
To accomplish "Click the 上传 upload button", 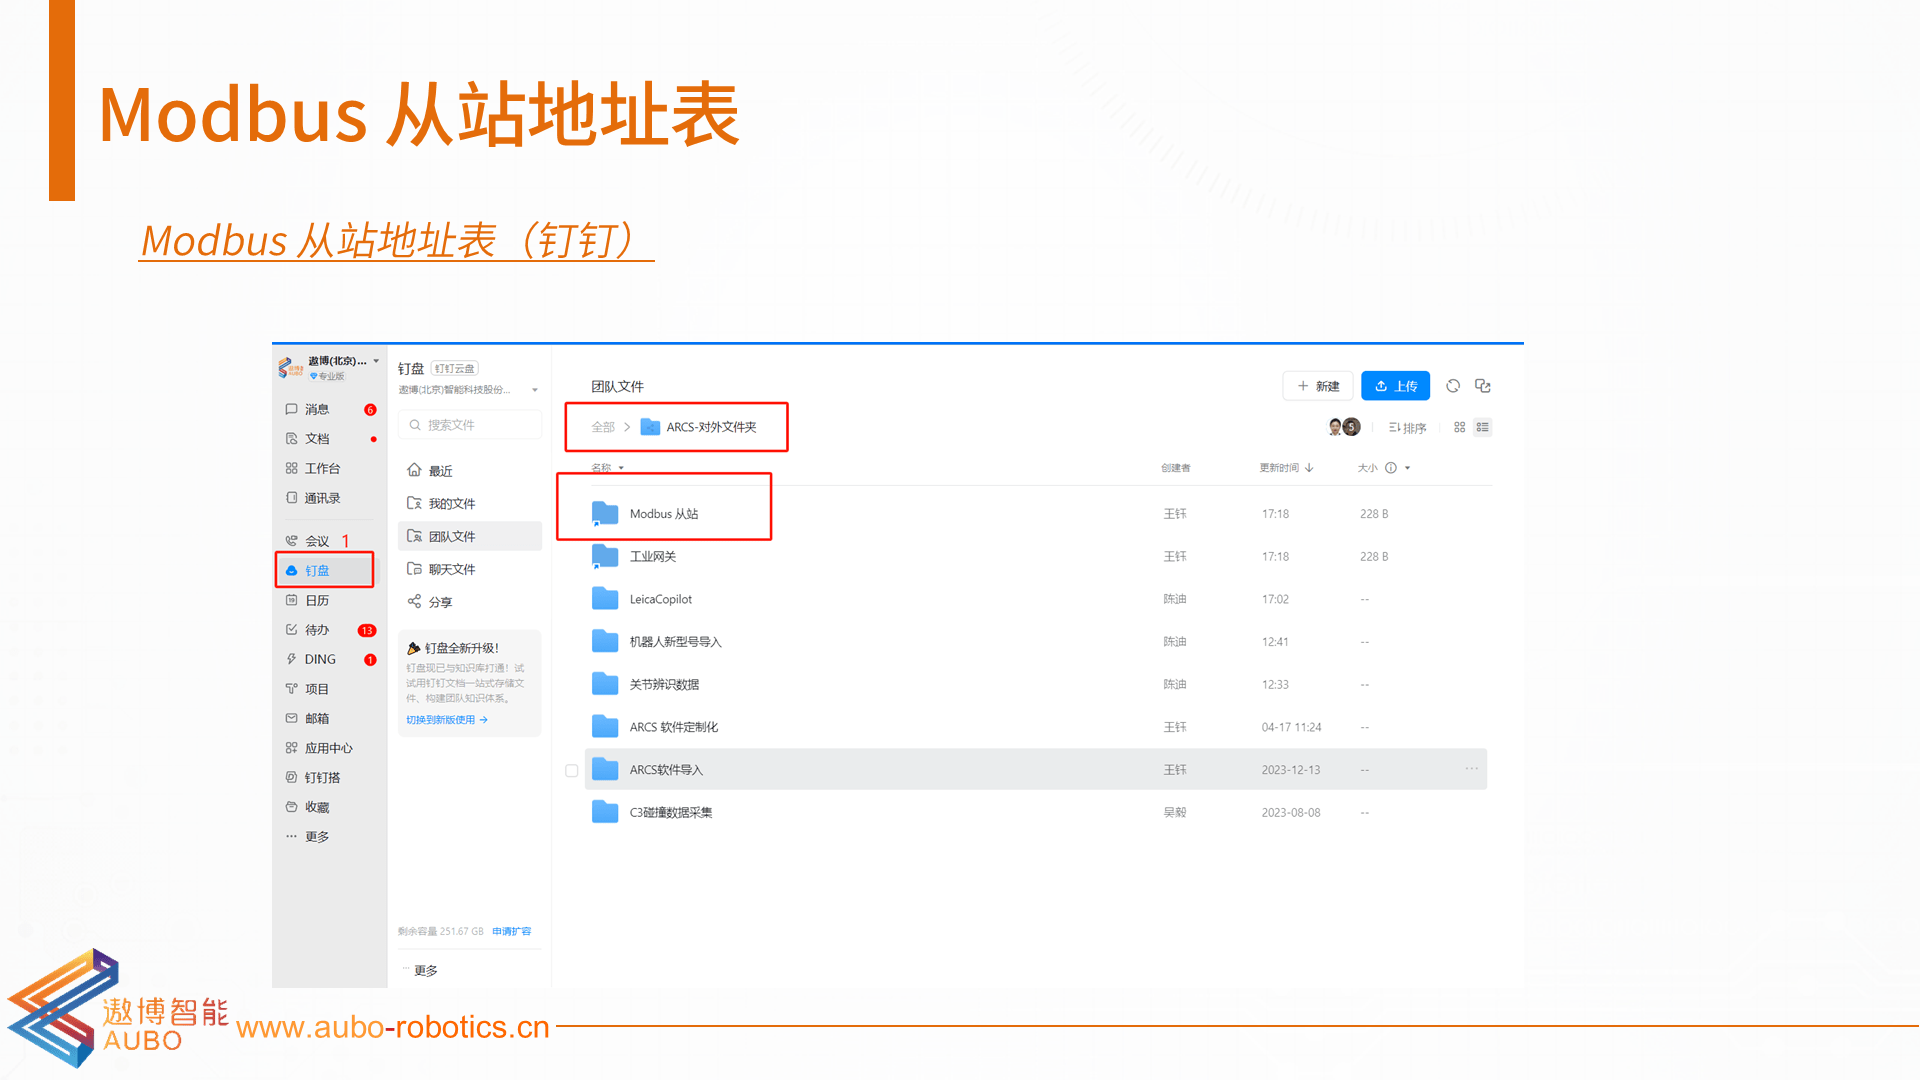I will (1396, 386).
